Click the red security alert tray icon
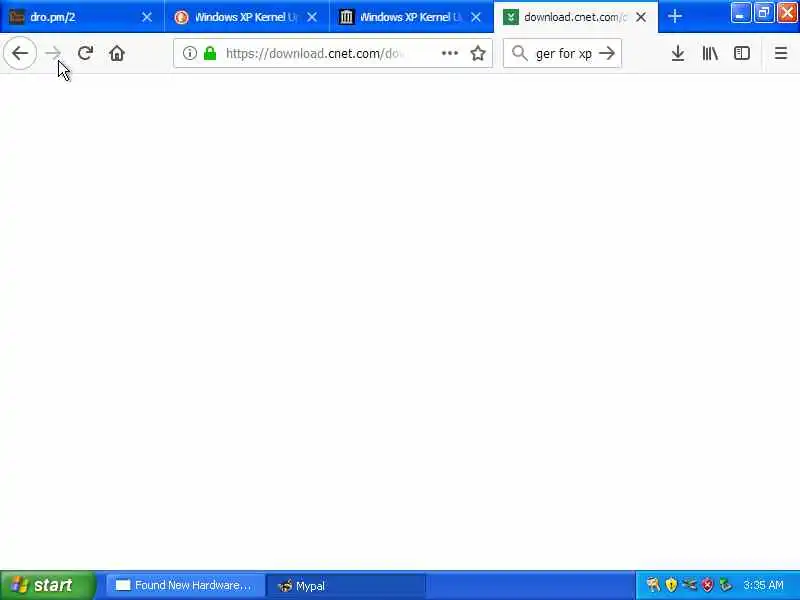This screenshot has height=600, width=800. [x=707, y=585]
